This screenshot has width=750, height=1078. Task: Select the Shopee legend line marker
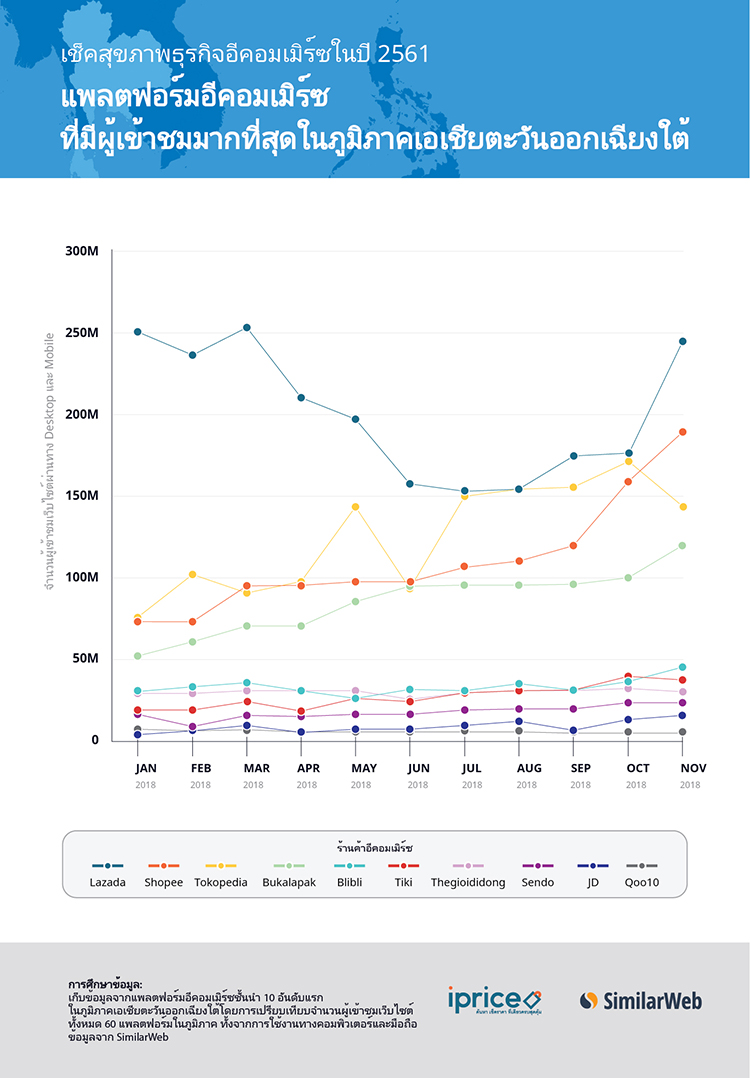[x=163, y=865]
